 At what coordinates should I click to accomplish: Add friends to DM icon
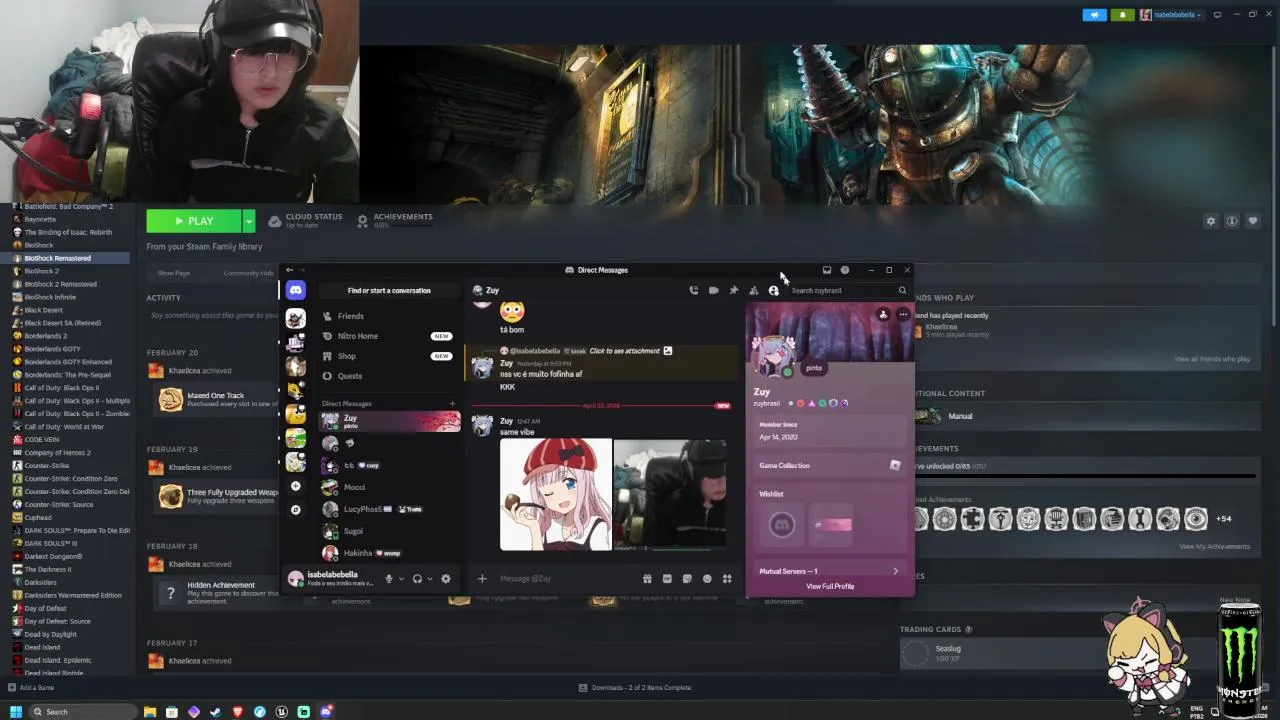pos(753,290)
